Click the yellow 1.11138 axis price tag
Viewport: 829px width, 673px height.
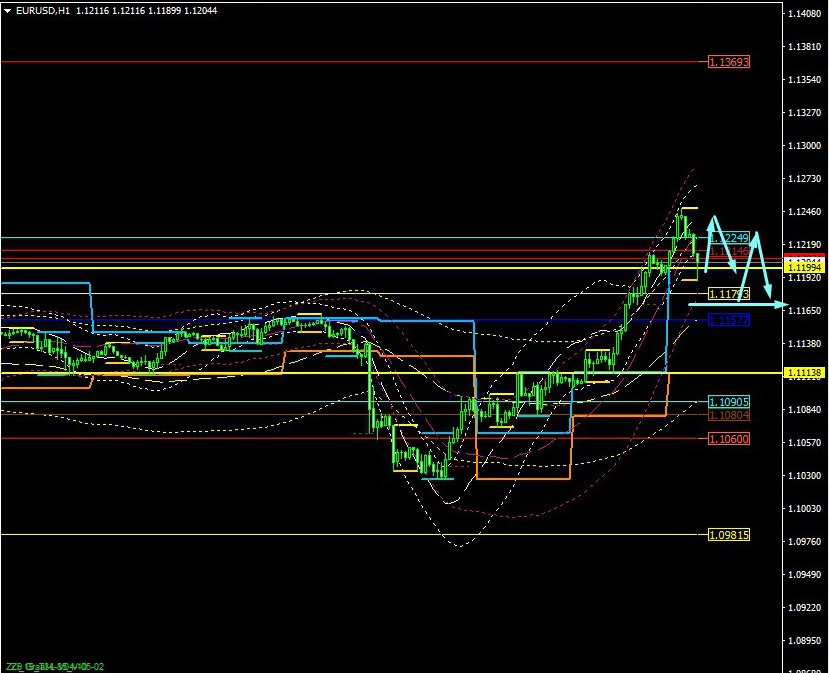pyautogui.click(x=804, y=373)
